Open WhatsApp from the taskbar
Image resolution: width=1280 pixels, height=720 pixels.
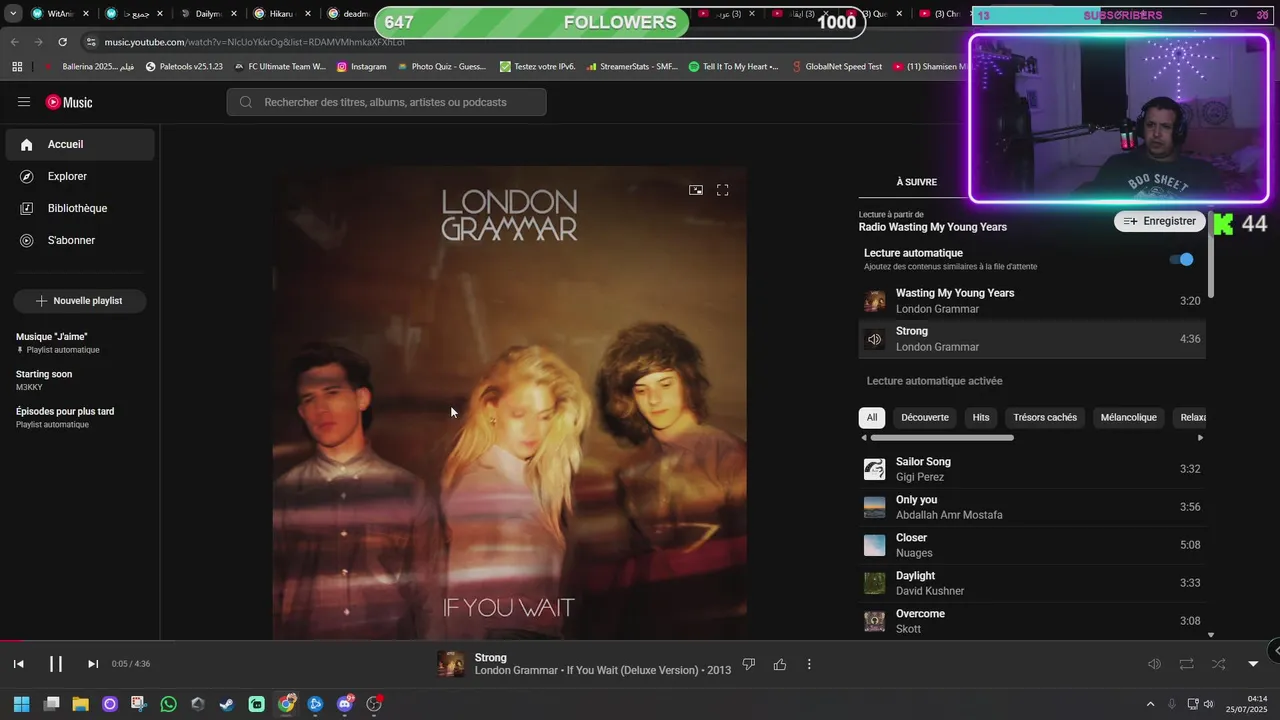click(168, 704)
